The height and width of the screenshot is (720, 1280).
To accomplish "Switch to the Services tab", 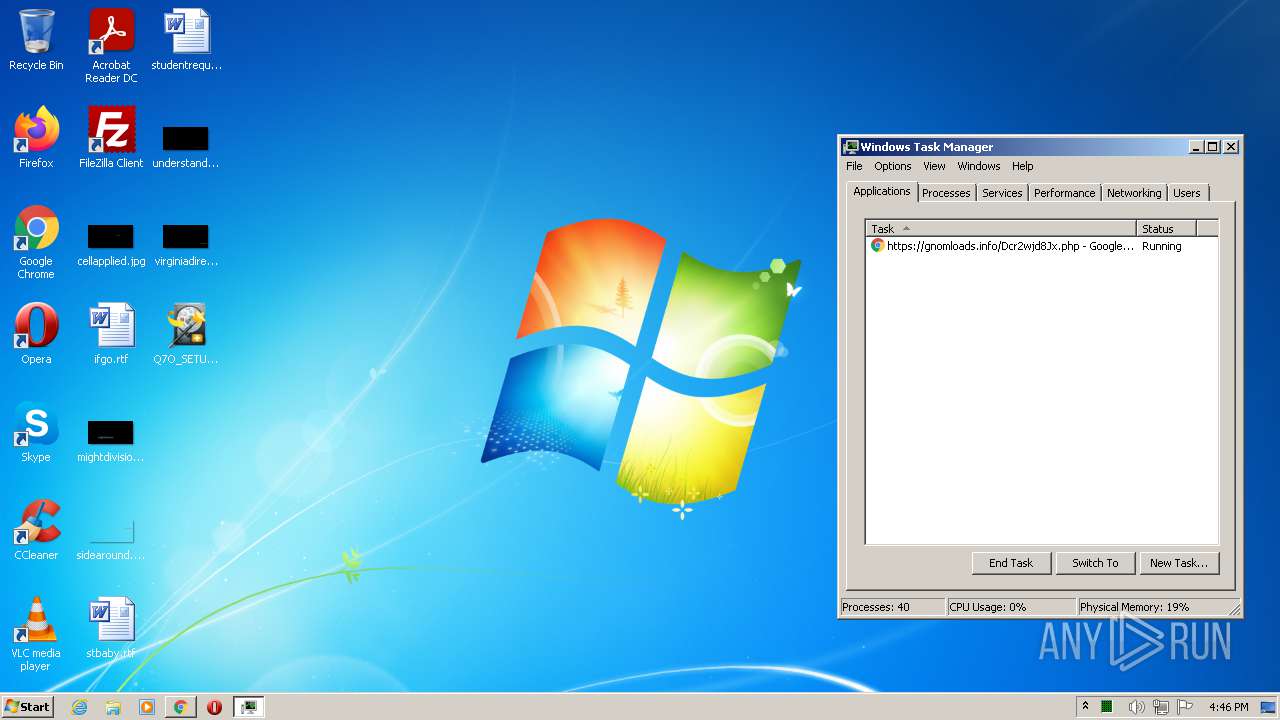I will tap(1002, 193).
